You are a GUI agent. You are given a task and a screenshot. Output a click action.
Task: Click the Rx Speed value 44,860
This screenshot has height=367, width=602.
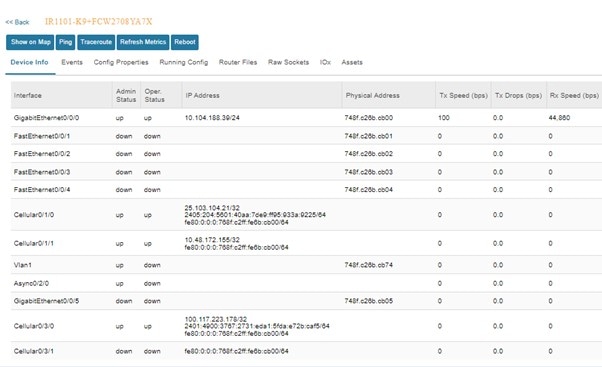click(x=559, y=118)
